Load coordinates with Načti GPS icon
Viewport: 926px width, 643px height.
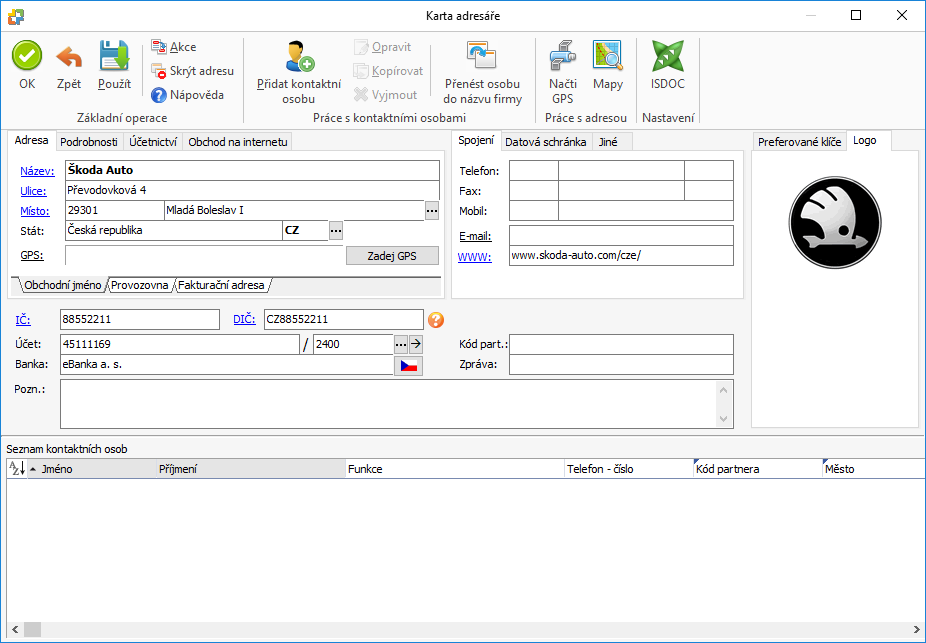[562, 56]
